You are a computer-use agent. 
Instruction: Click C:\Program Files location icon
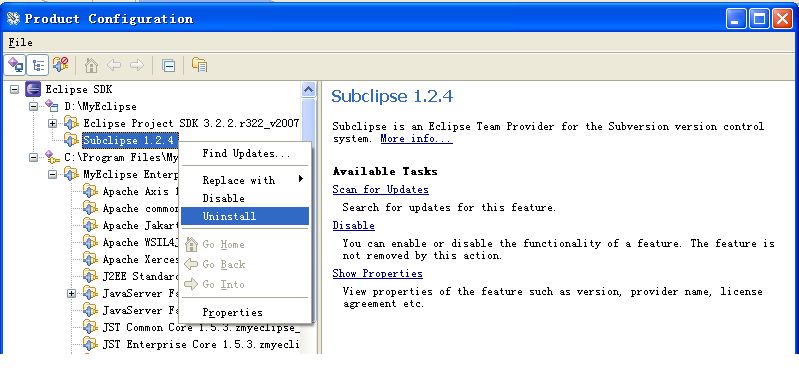51,157
